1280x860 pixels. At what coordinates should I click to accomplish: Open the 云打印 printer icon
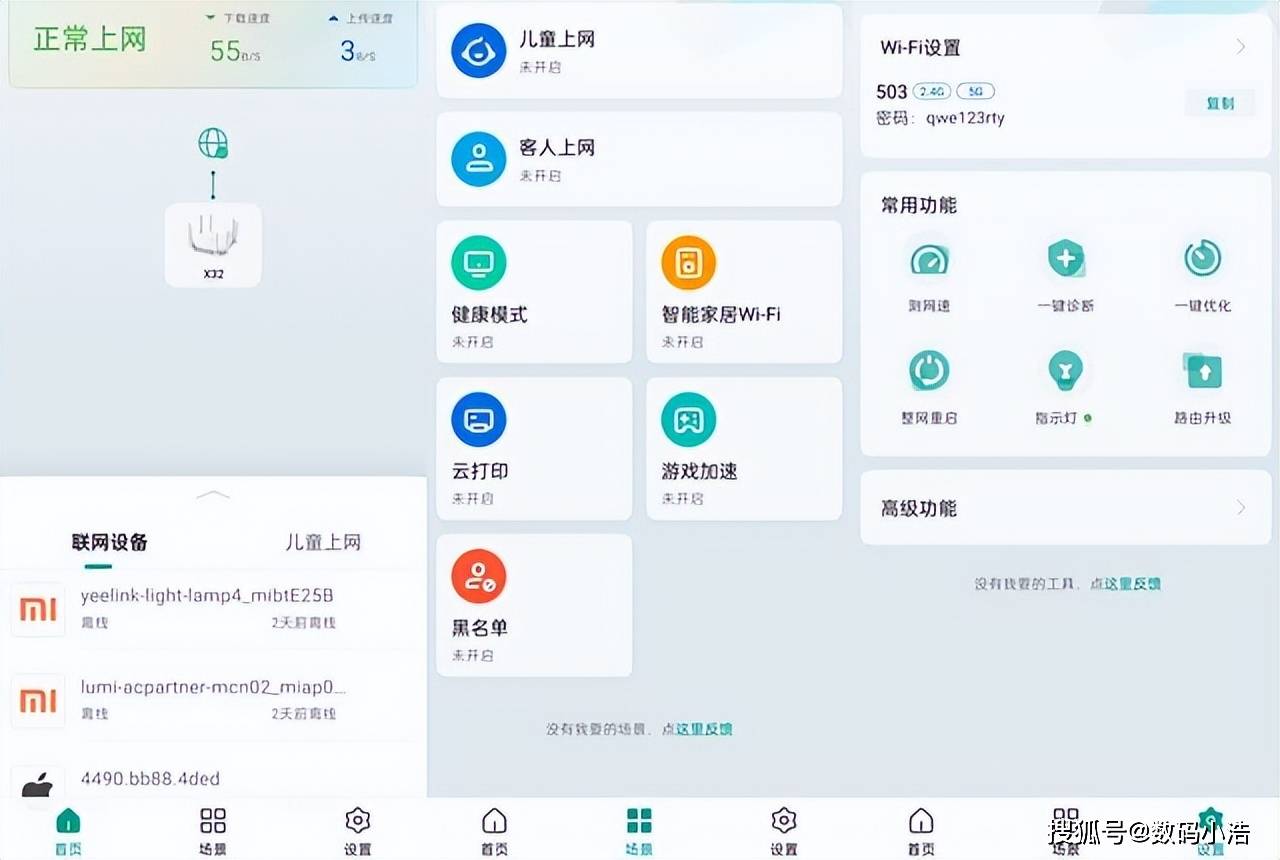[x=478, y=420]
